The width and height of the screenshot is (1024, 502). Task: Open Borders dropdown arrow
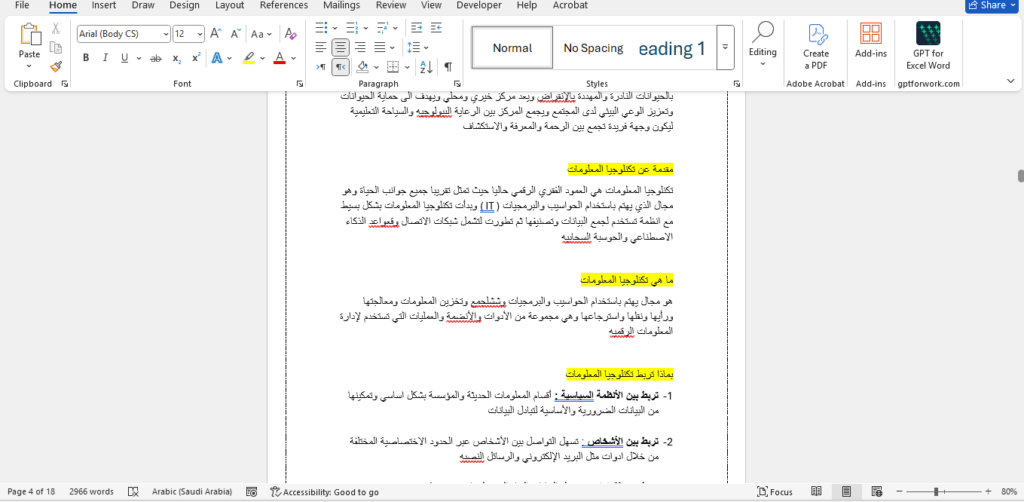[x=409, y=67]
